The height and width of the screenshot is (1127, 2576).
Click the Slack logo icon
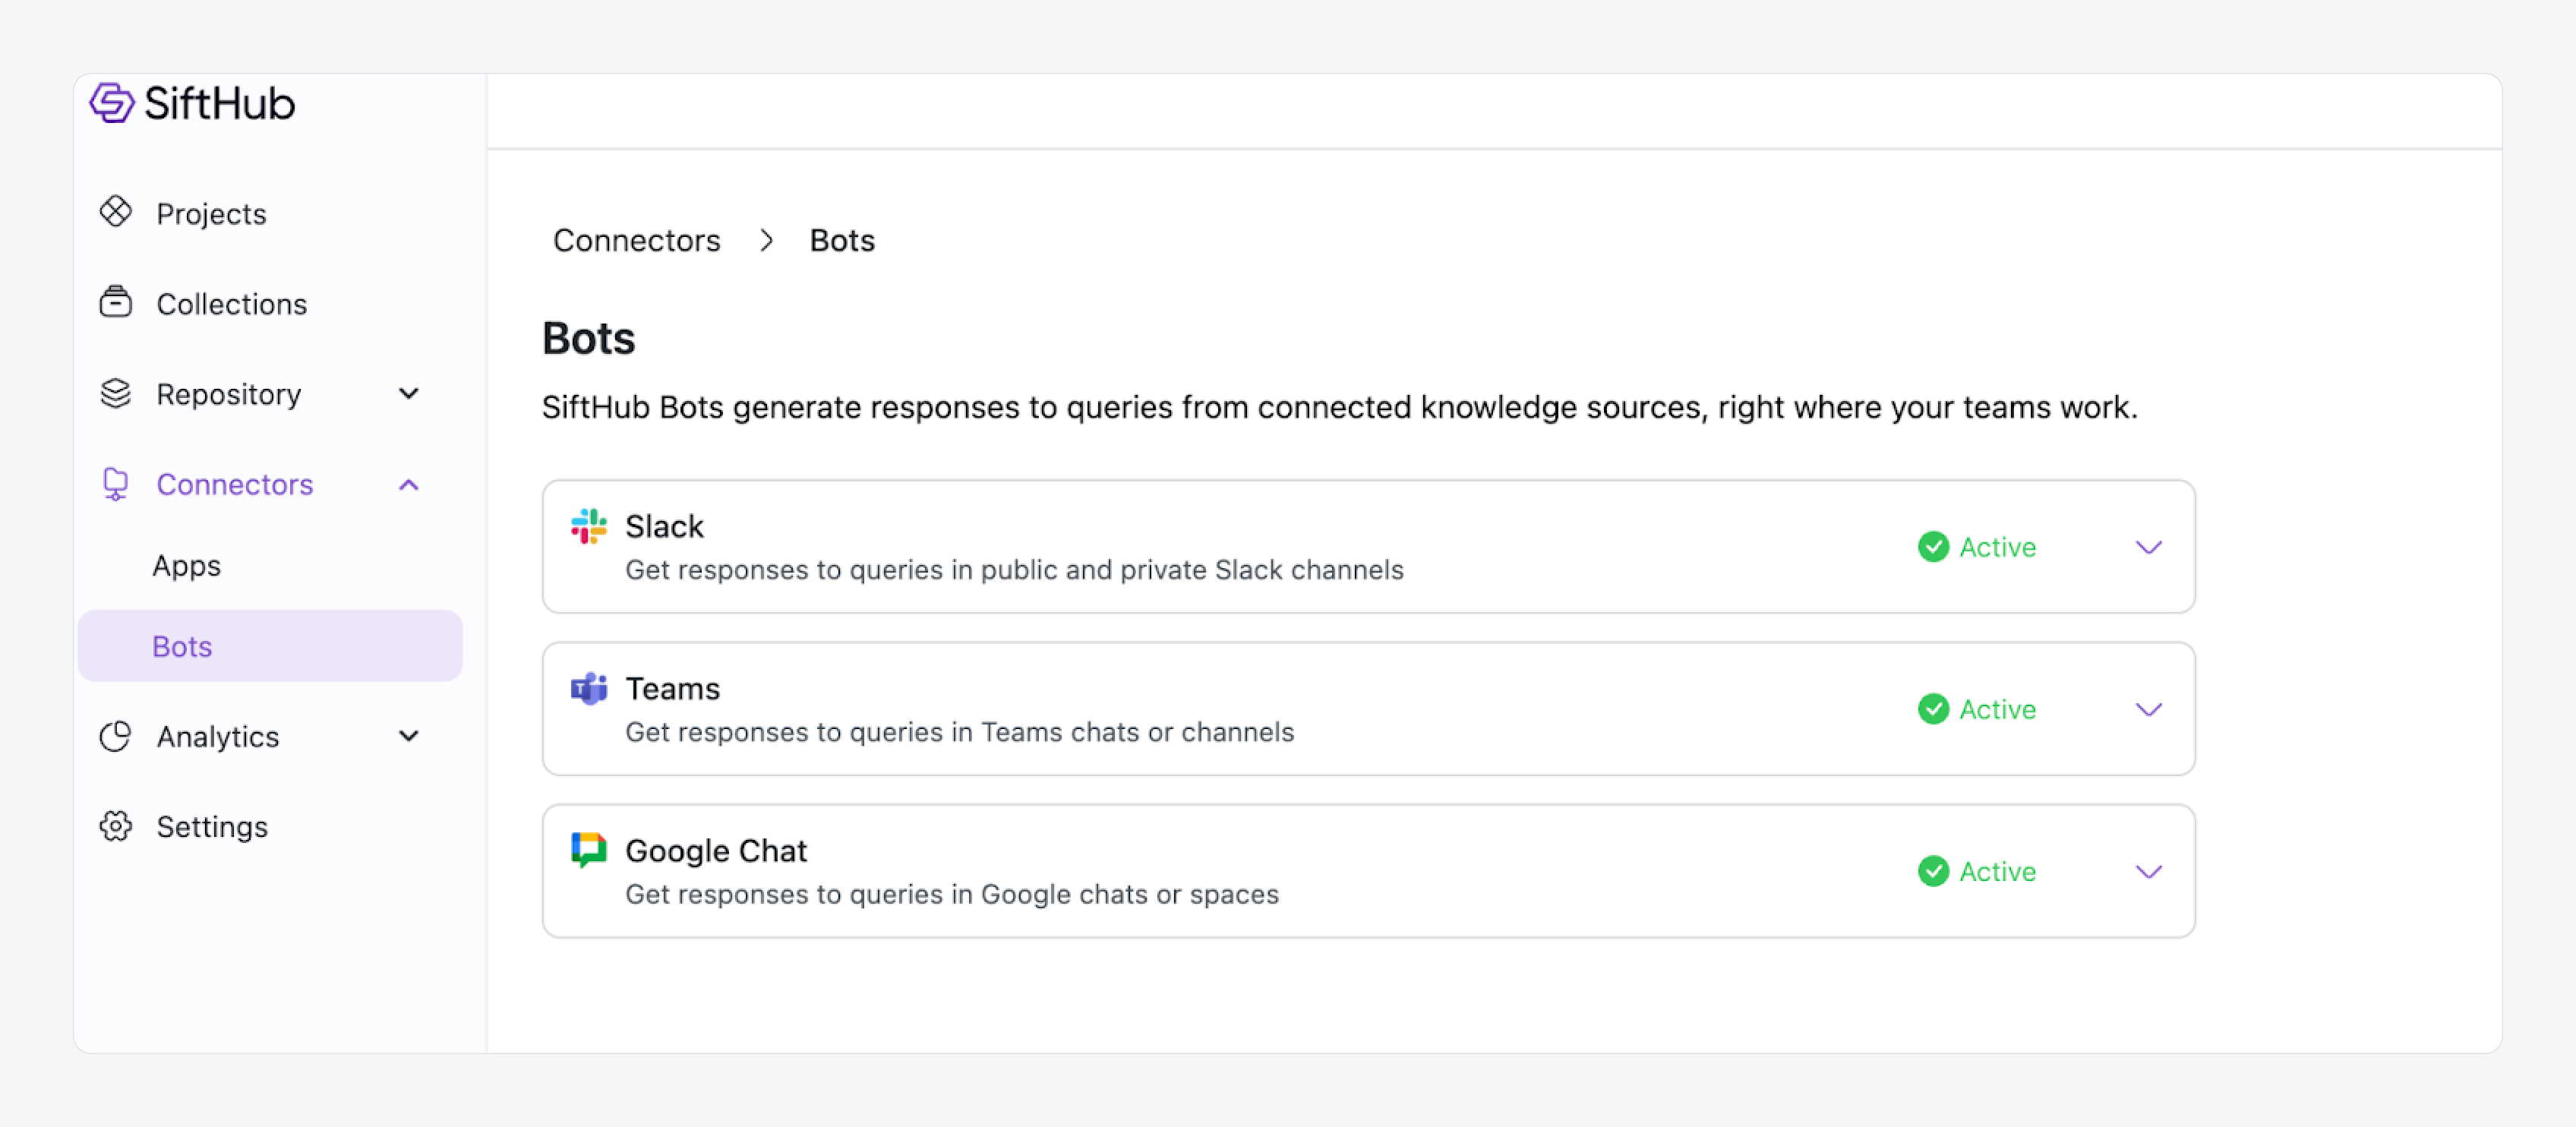pos(589,526)
